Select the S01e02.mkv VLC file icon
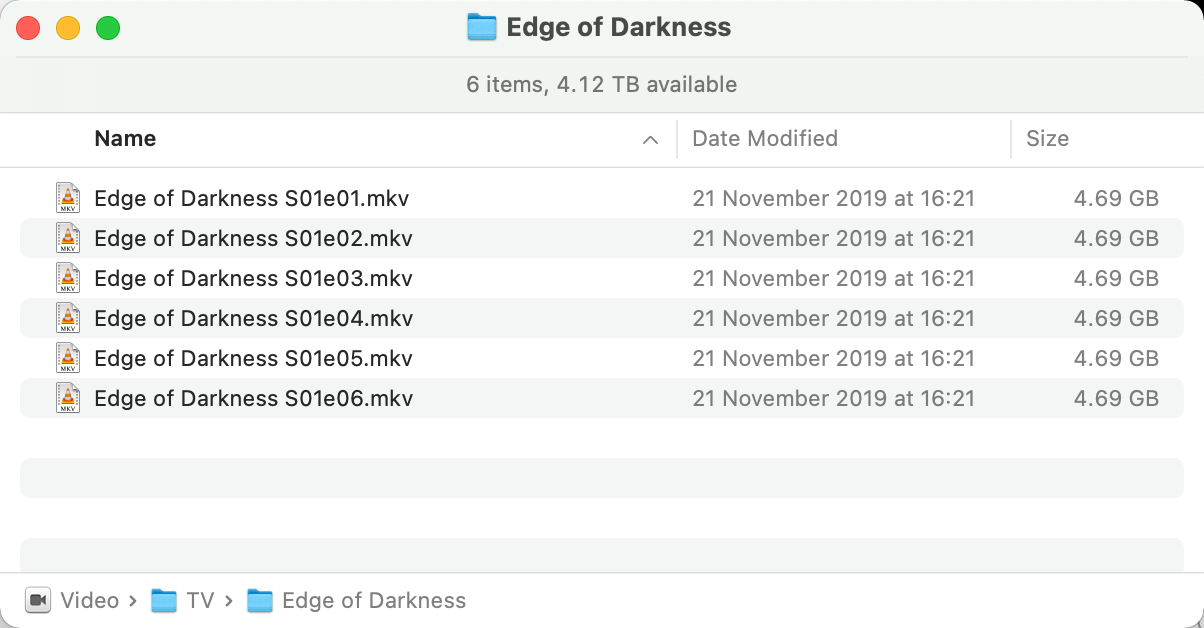This screenshot has height=628, width=1204. point(68,238)
